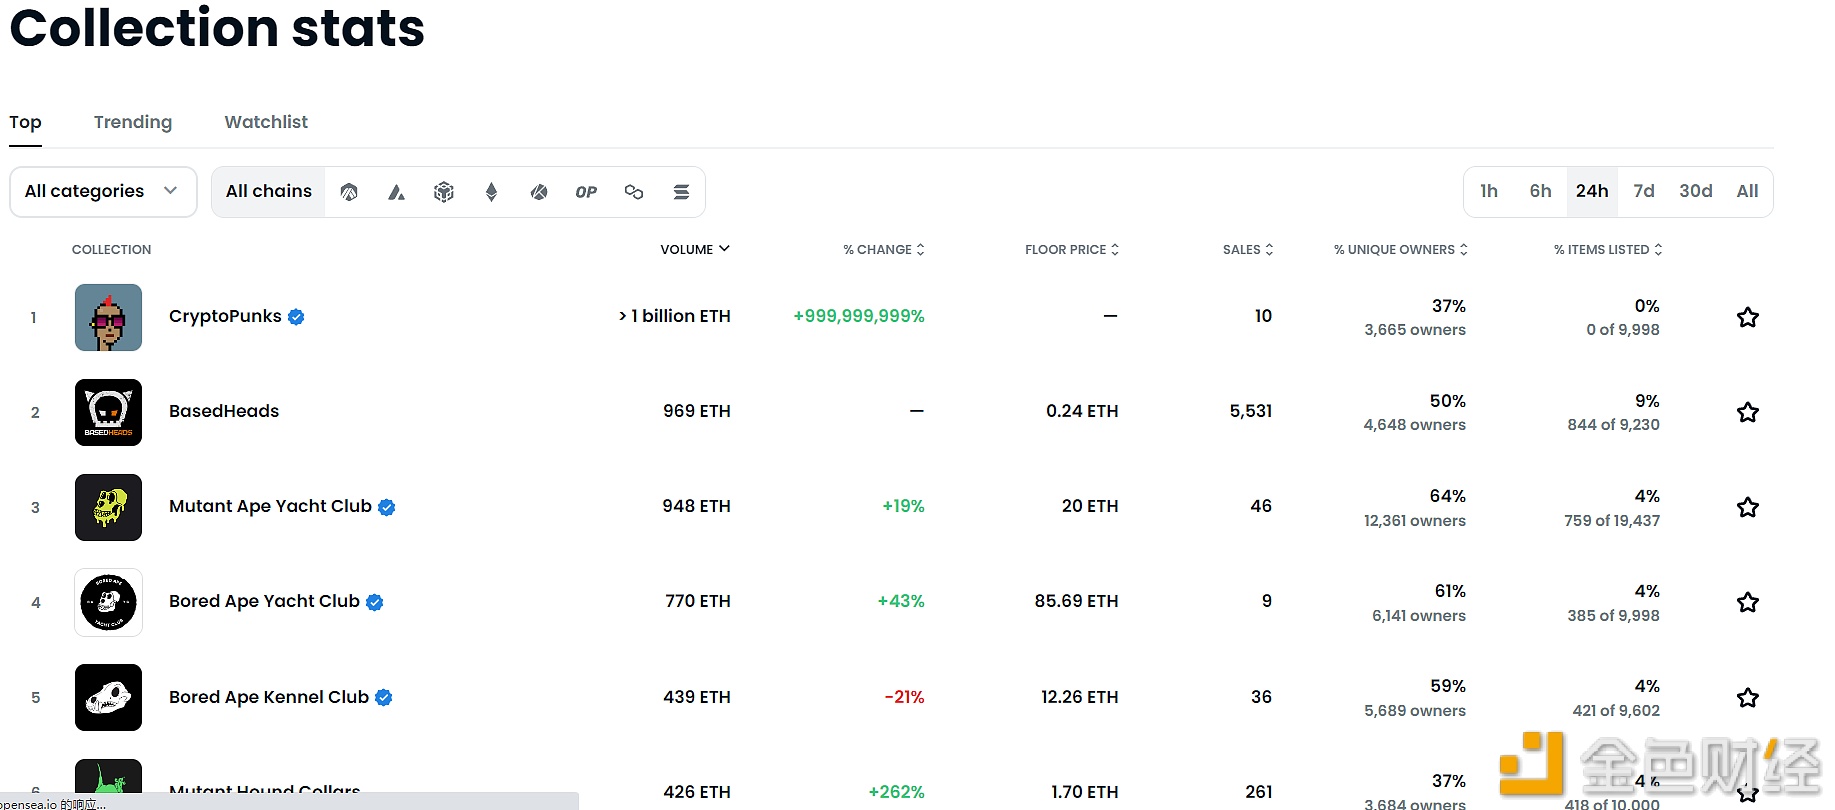Toggle watchlist star for Mutant Ape Yacht Club
The height and width of the screenshot is (810, 1835).
1748,507
